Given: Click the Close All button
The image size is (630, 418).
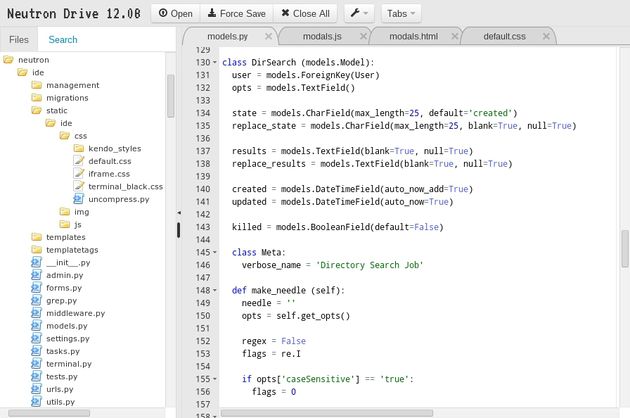Looking at the screenshot, I should coord(305,13).
